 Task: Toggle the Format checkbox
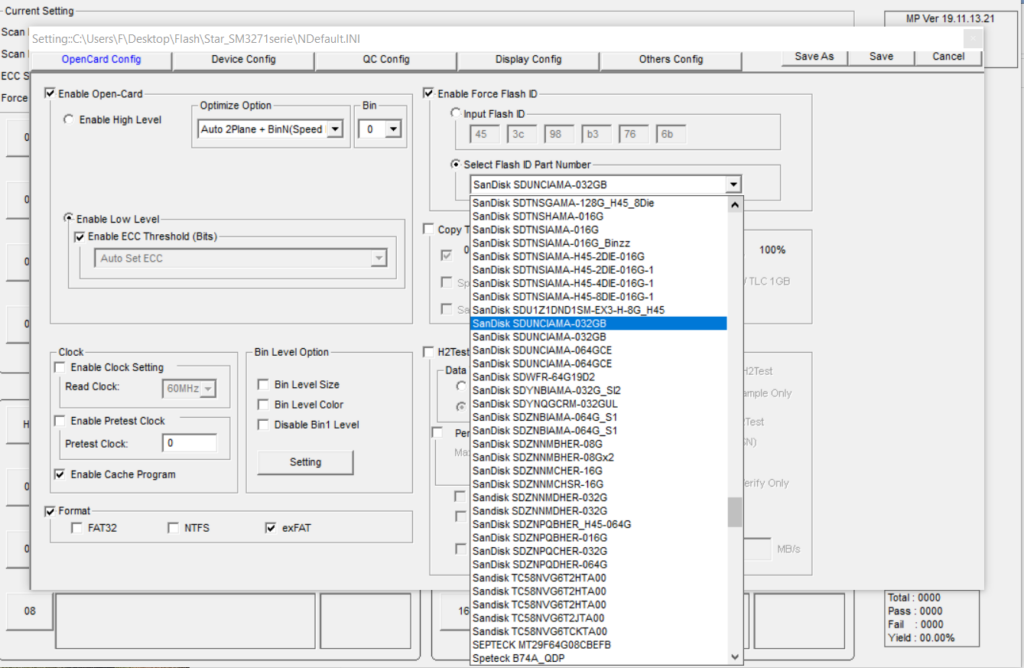(x=50, y=511)
